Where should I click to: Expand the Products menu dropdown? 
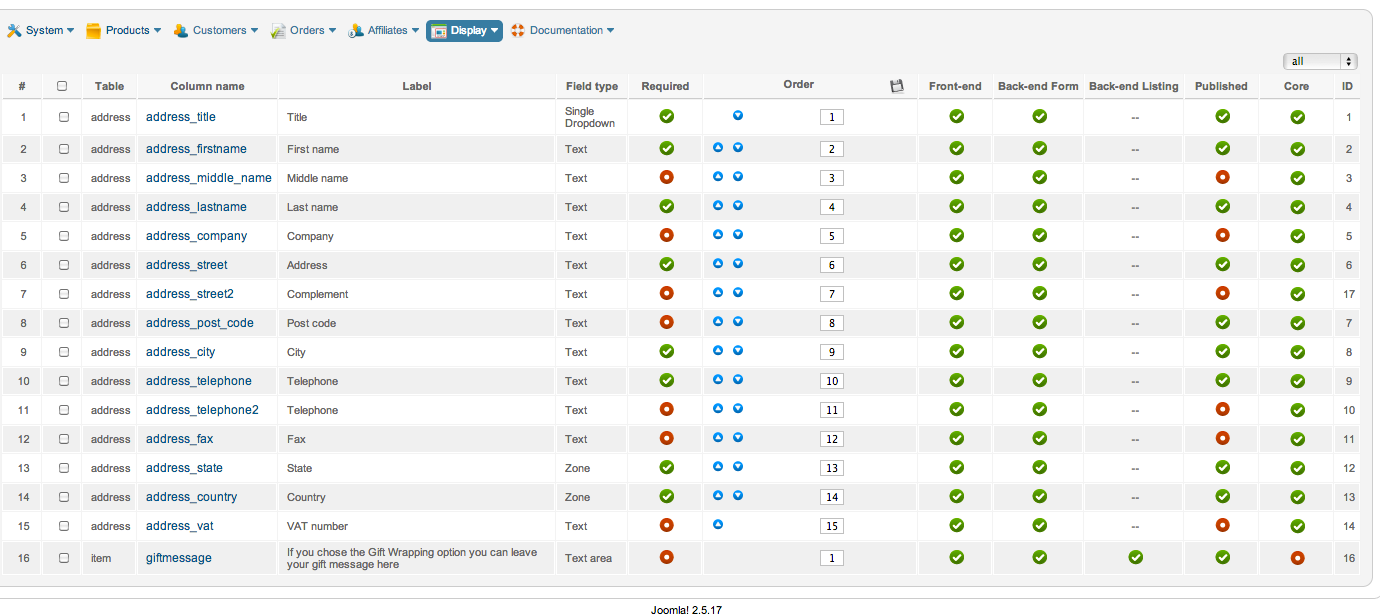[124, 31]
